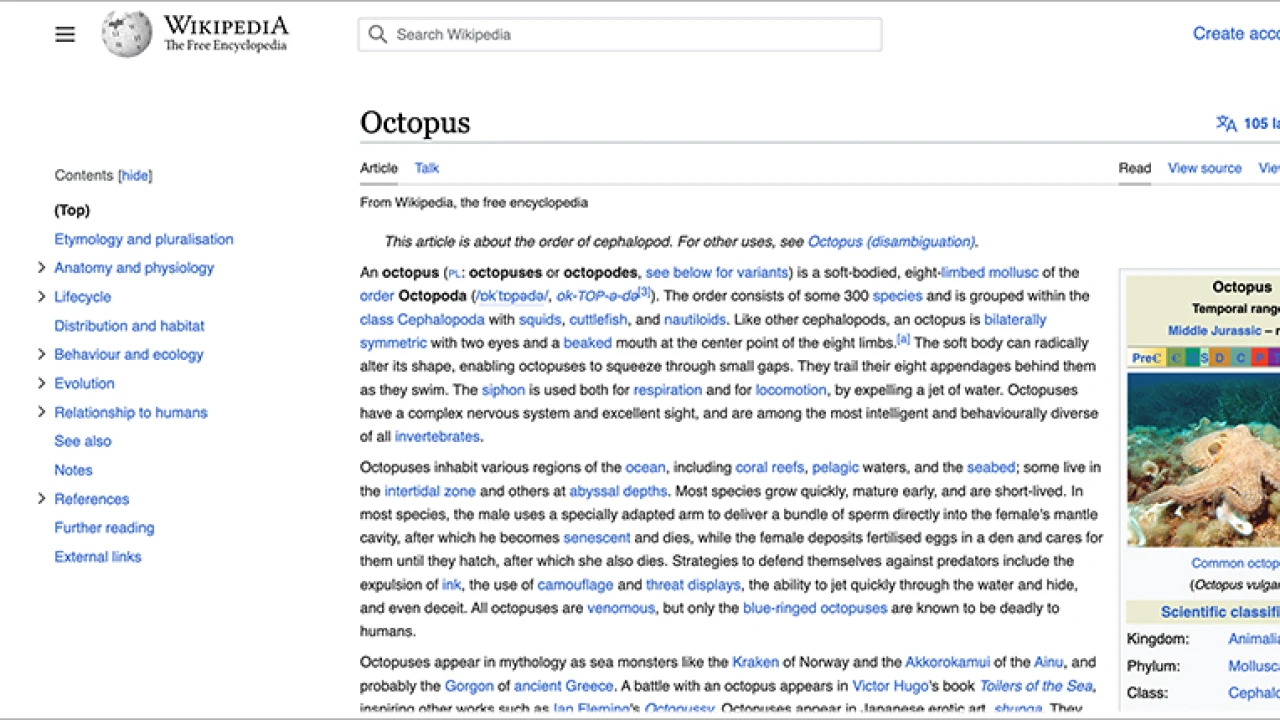The image size is (1280, 720).
Task: Select the View source tab
Action: (x=1204, y=168)
